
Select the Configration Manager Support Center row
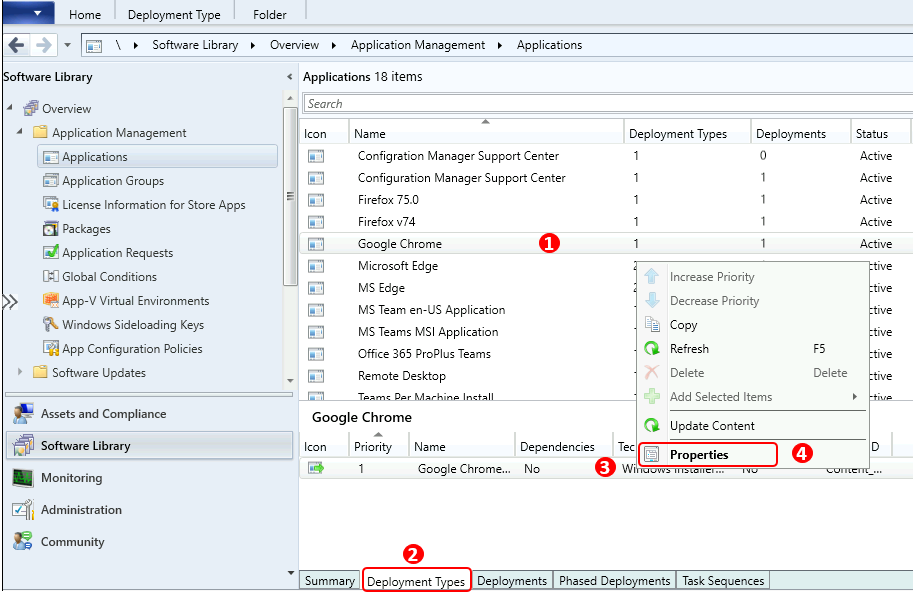[606, 156]
